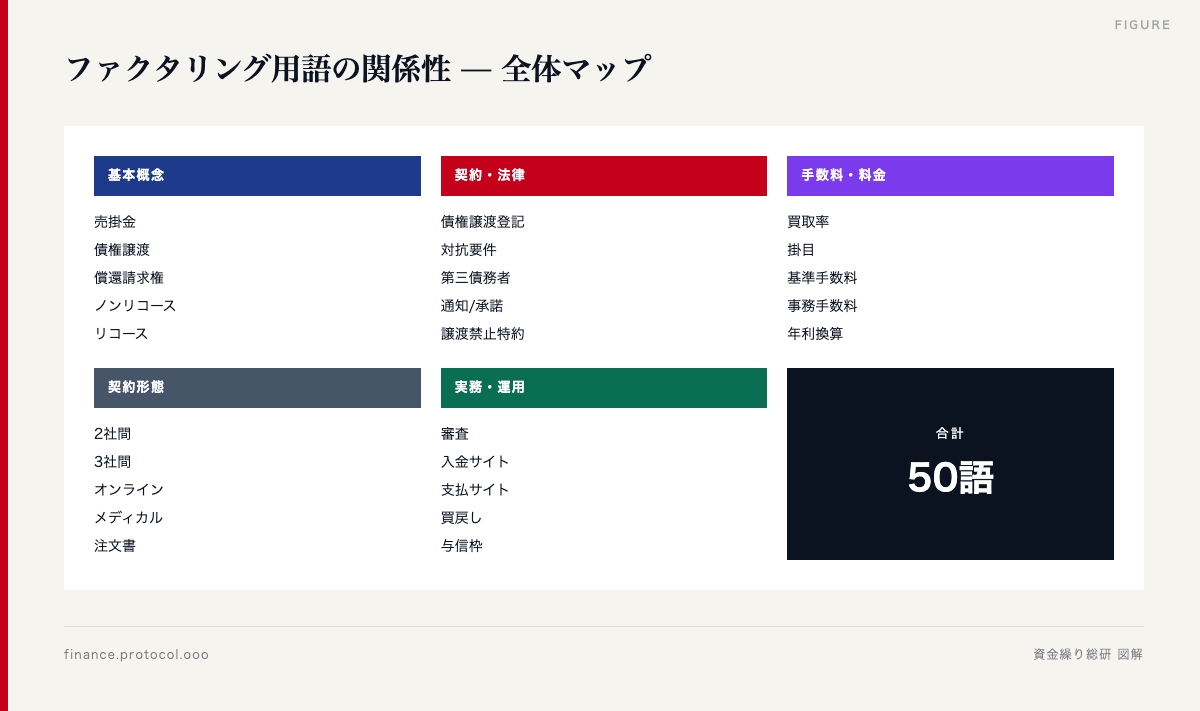Select the term 売掛金
Viewport: 1200px width, 711px height.
(x=115, y=222)
